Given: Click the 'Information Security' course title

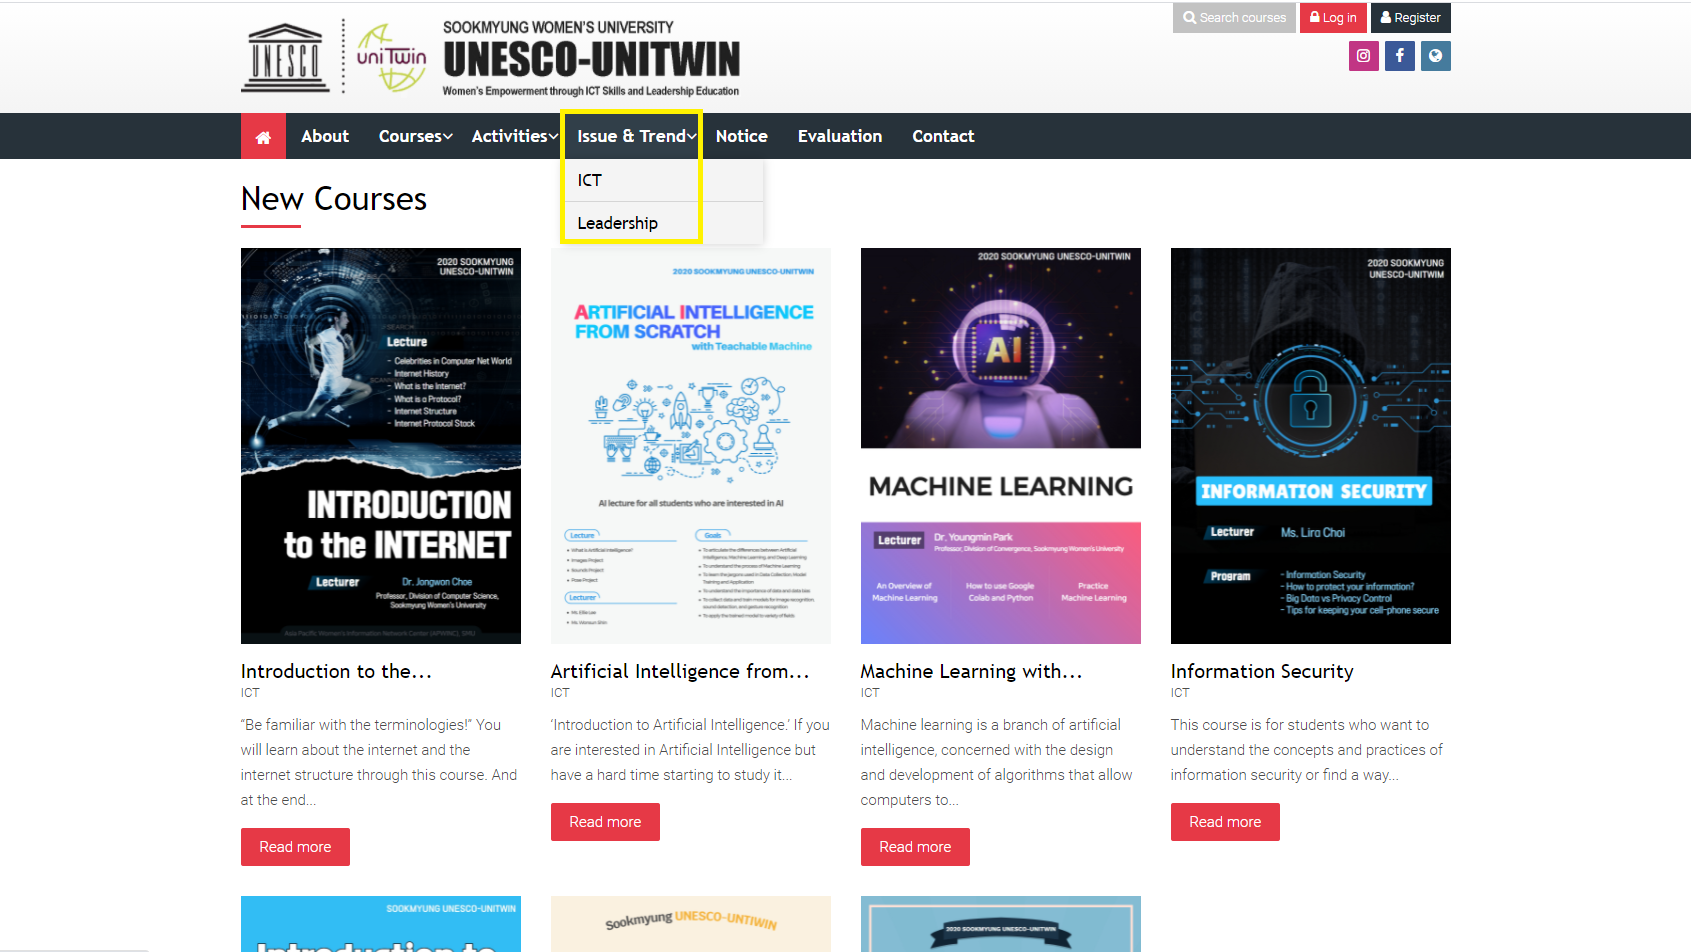Looking at the screenshot, I should 1262,671.
